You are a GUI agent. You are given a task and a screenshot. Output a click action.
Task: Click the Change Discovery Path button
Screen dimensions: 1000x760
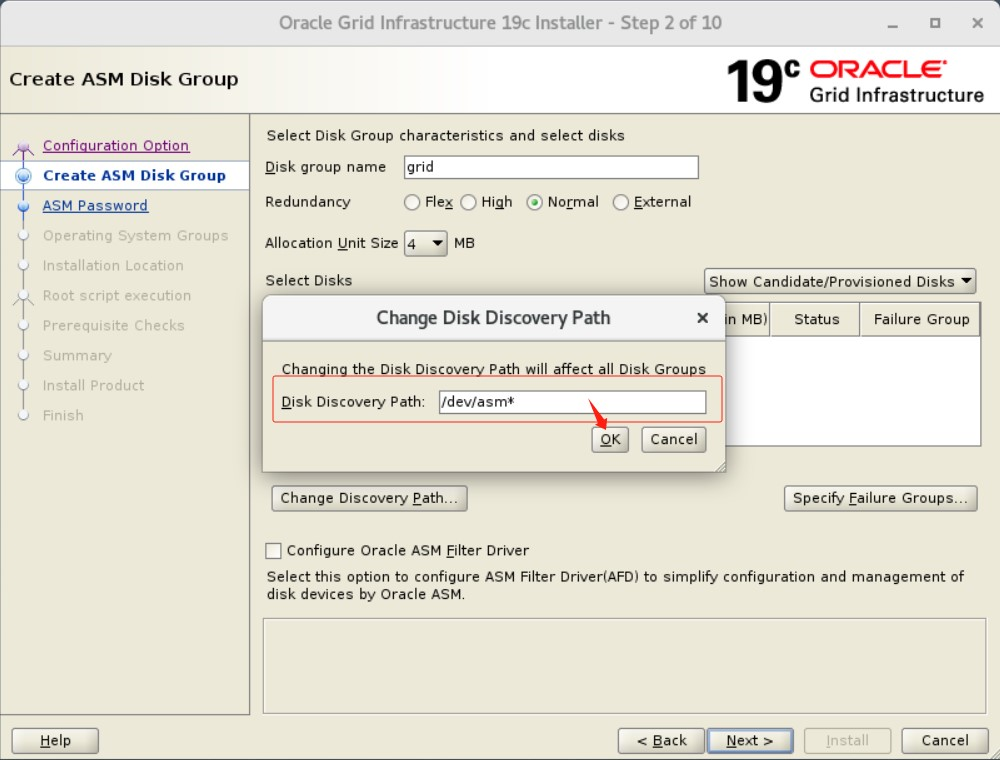pos(369,498)
